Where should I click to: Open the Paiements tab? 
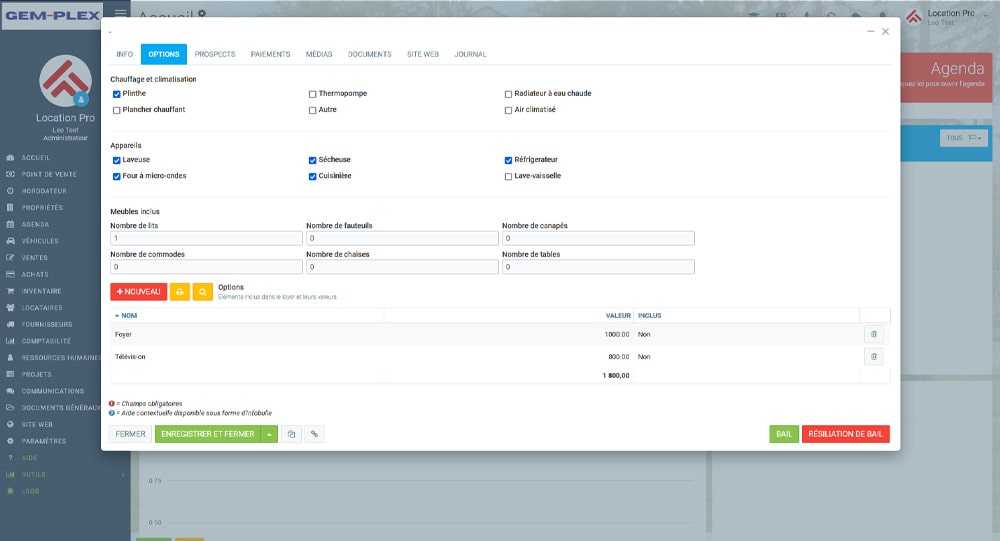tap(271, 54)
